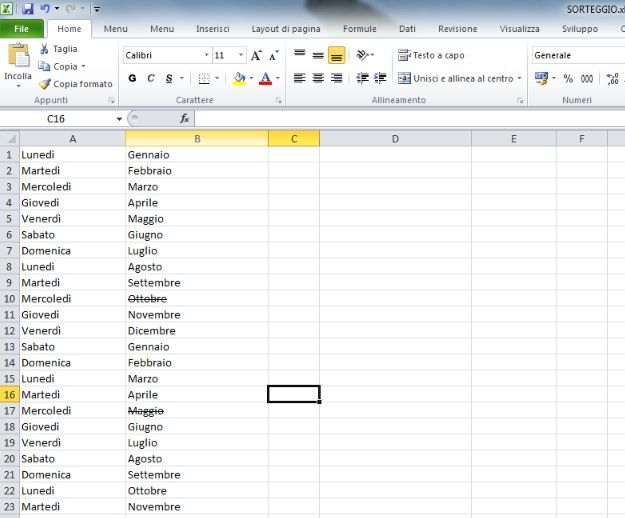The image size is (625, 518).
Task: Expand the Name Box dropdown arrow
Action: coord(120,118)
